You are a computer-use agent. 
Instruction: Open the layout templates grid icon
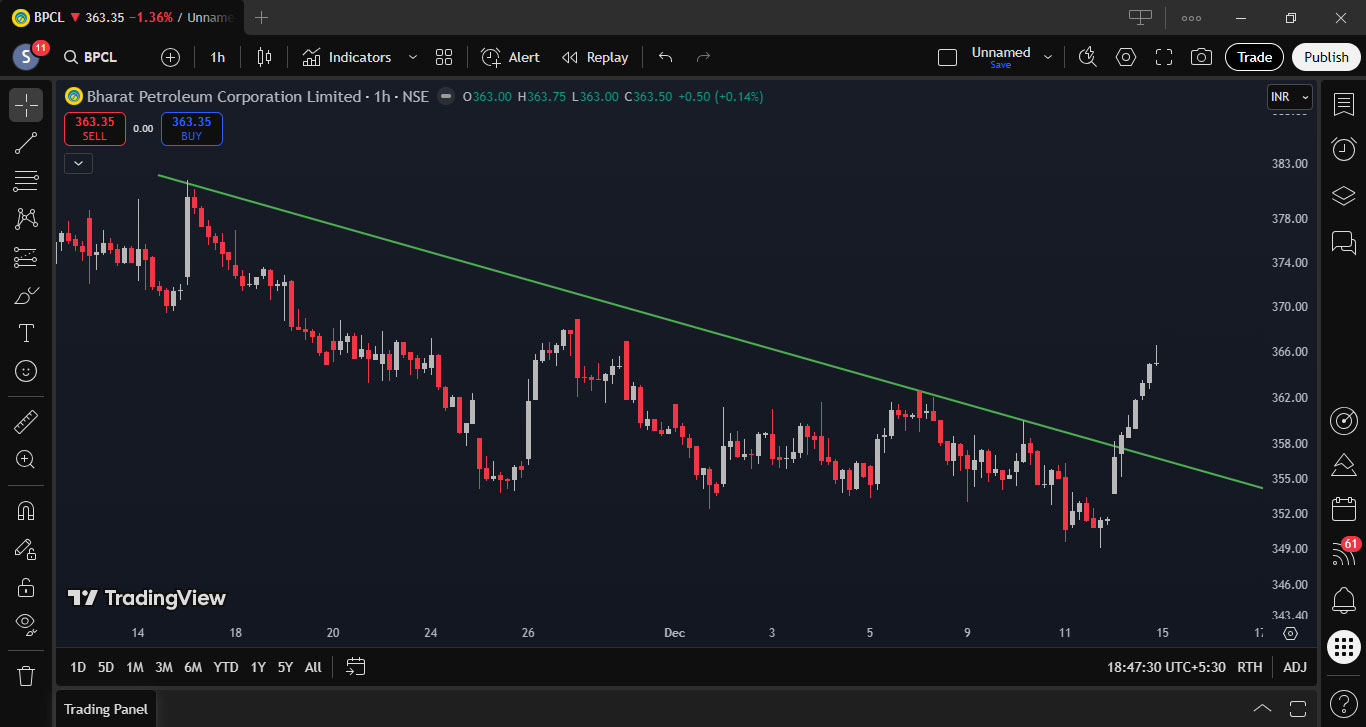pos(444,57)
